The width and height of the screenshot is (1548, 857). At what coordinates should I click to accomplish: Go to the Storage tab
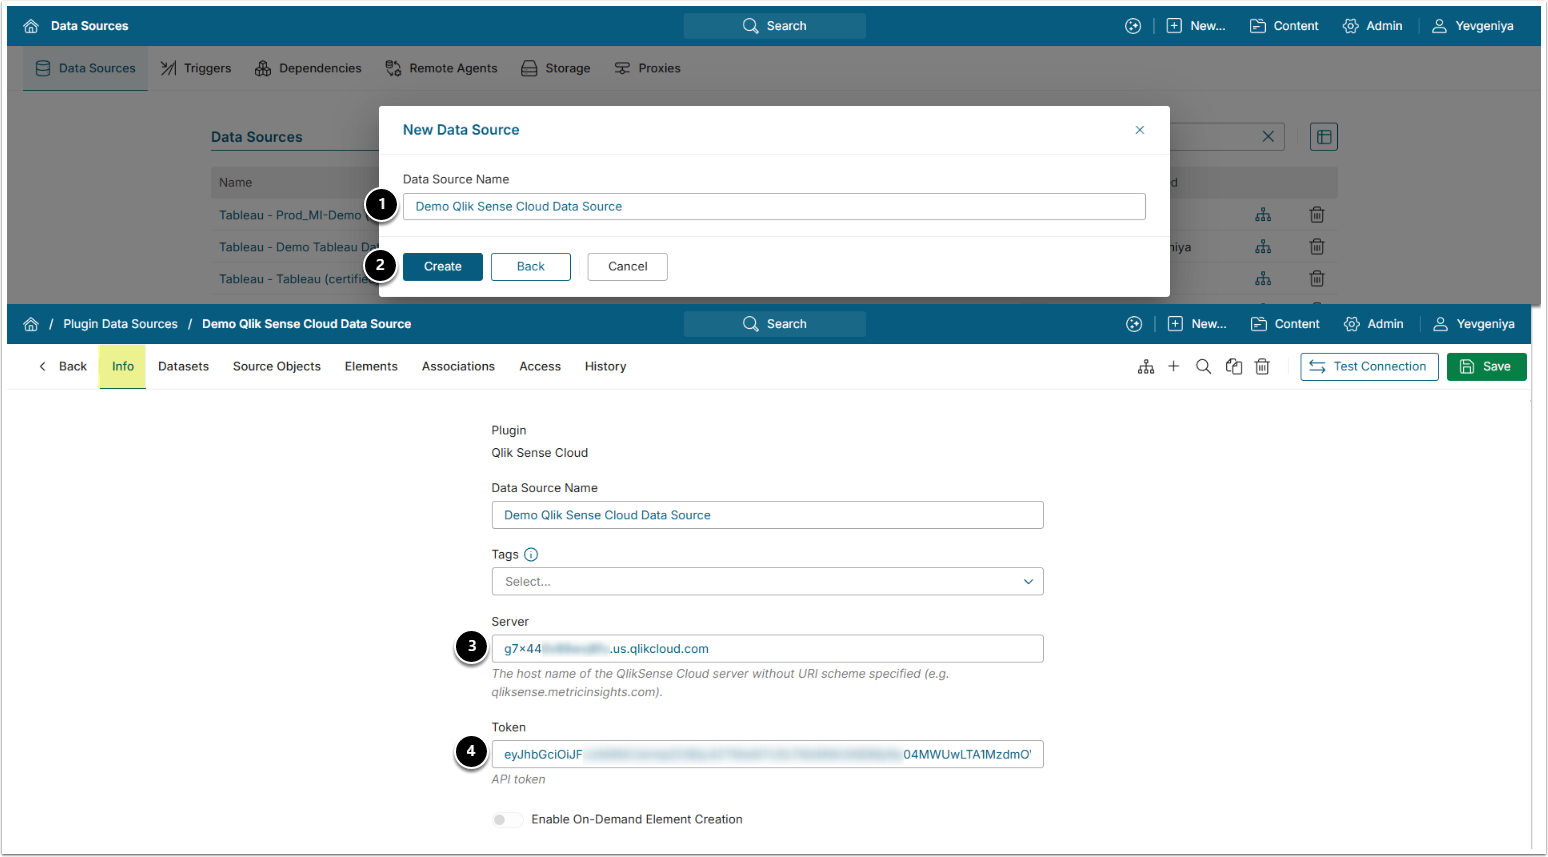(556, 68)
